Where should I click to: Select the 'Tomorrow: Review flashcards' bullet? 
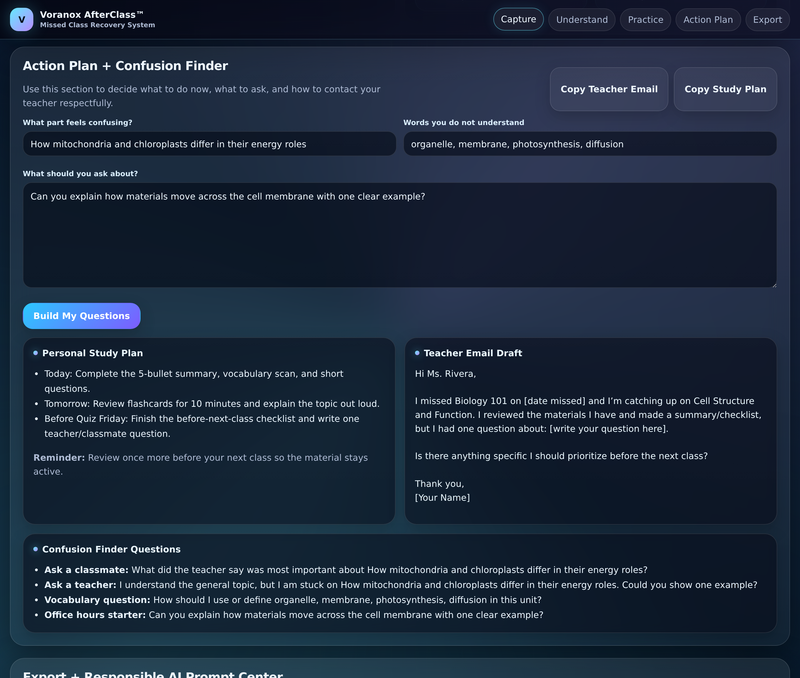(x=212, y=404)
